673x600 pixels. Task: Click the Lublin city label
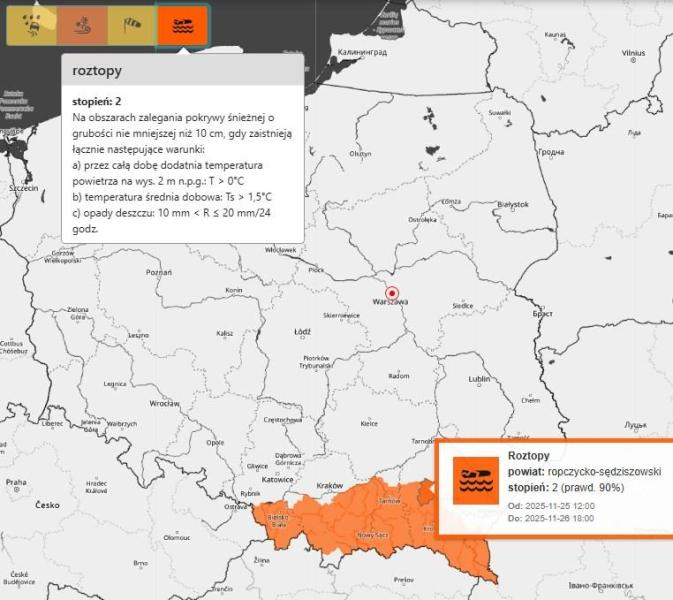coord(480,379)
